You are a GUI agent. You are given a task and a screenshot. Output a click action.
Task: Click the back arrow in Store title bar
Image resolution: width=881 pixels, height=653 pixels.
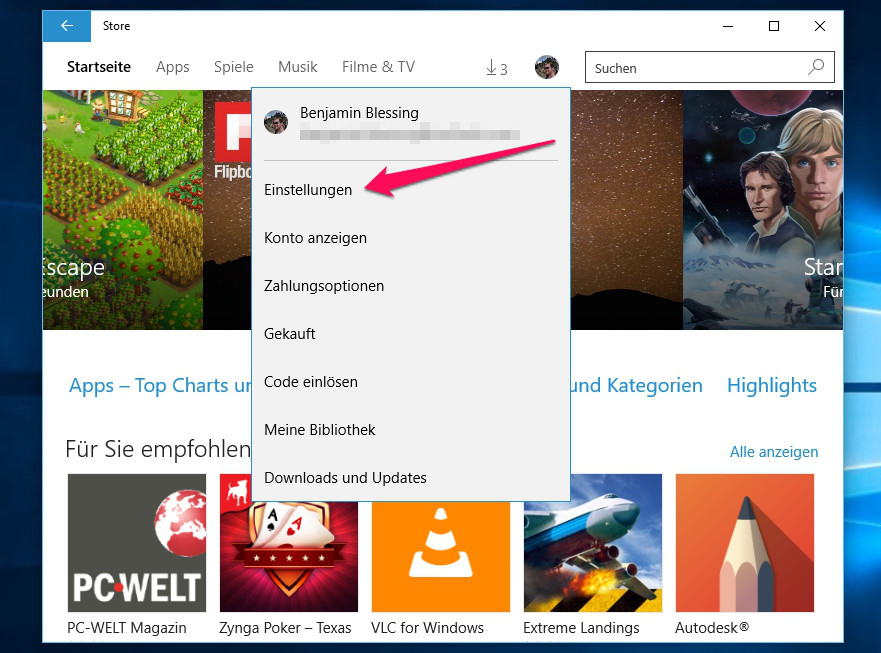(x=67, y=26)
